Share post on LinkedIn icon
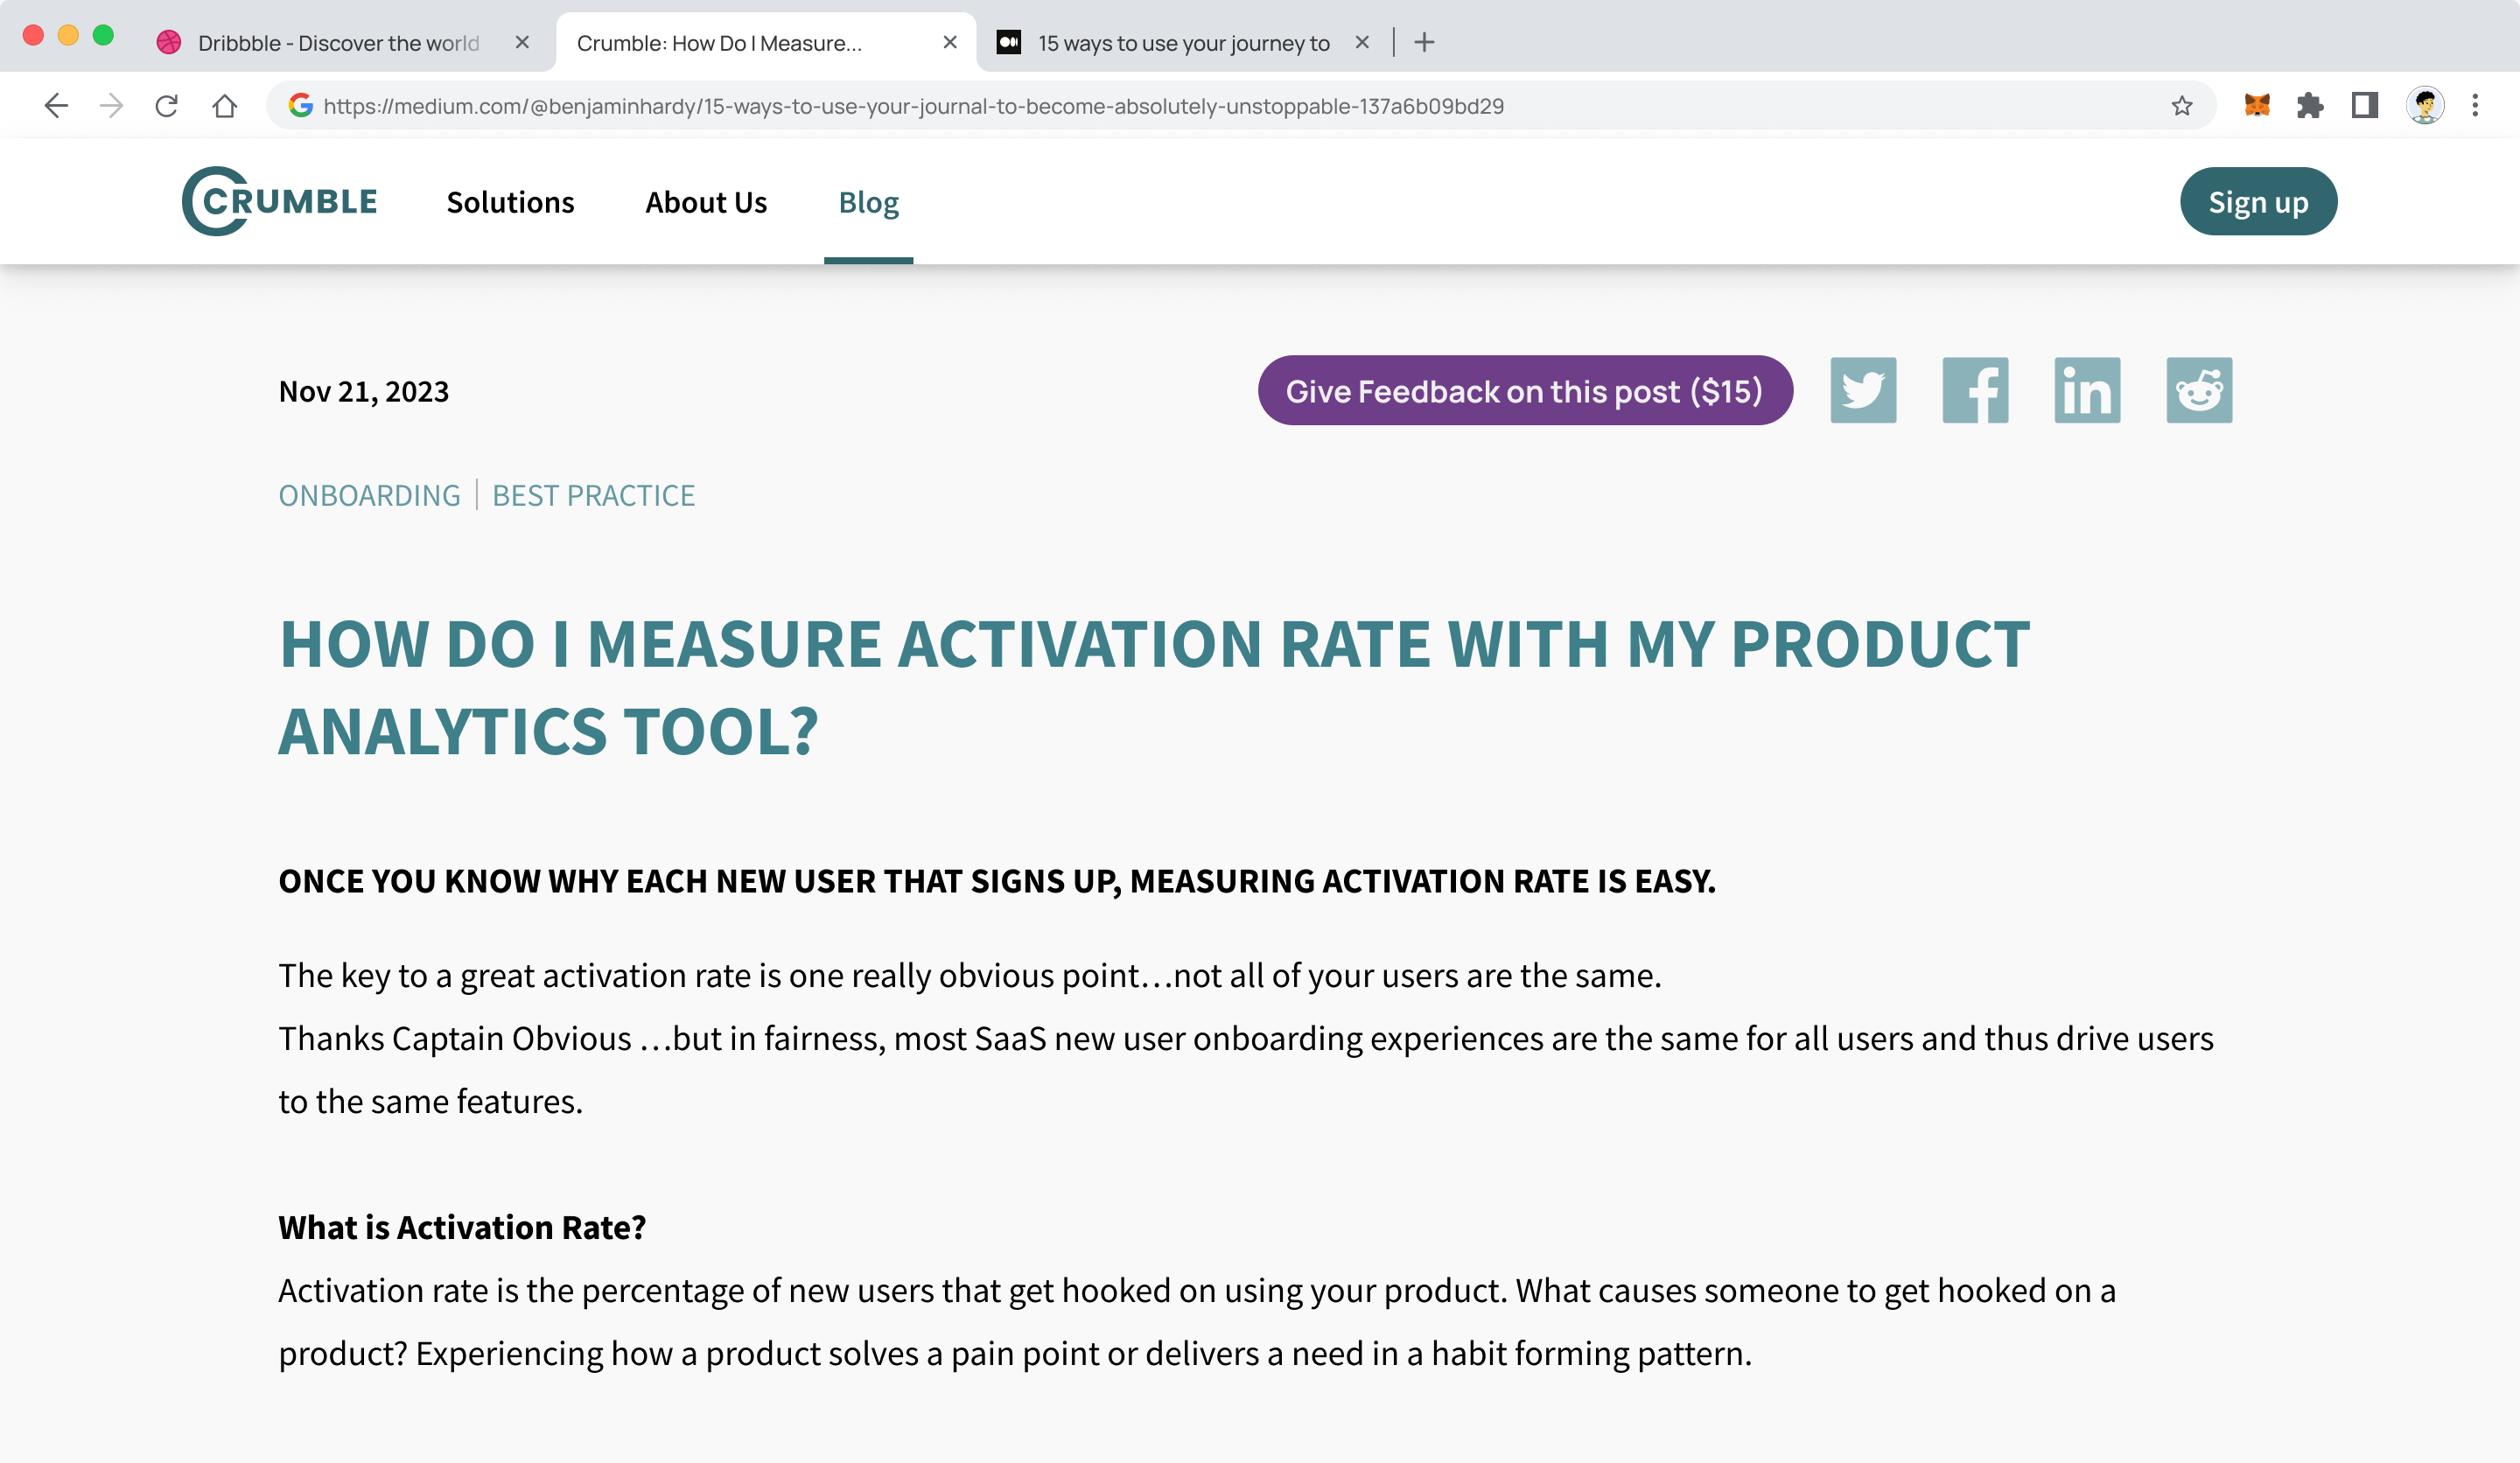Screen dimensions: 2520x1463 coord(2087,390)
